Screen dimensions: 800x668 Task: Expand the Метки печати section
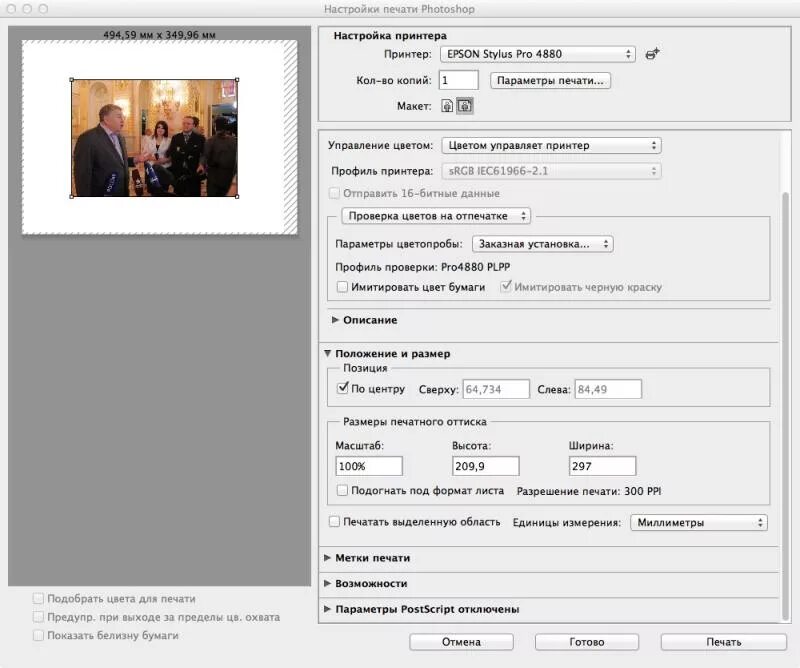click(328, 558)
